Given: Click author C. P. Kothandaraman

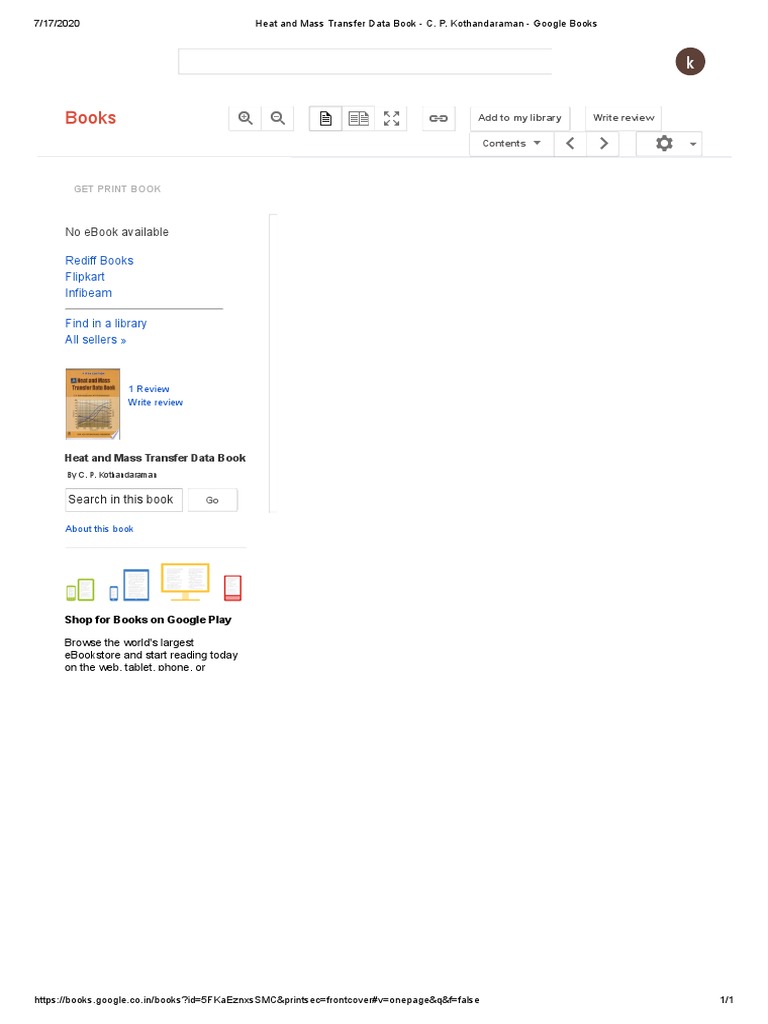Looking at the screenshot, I should tap(118, 475).
